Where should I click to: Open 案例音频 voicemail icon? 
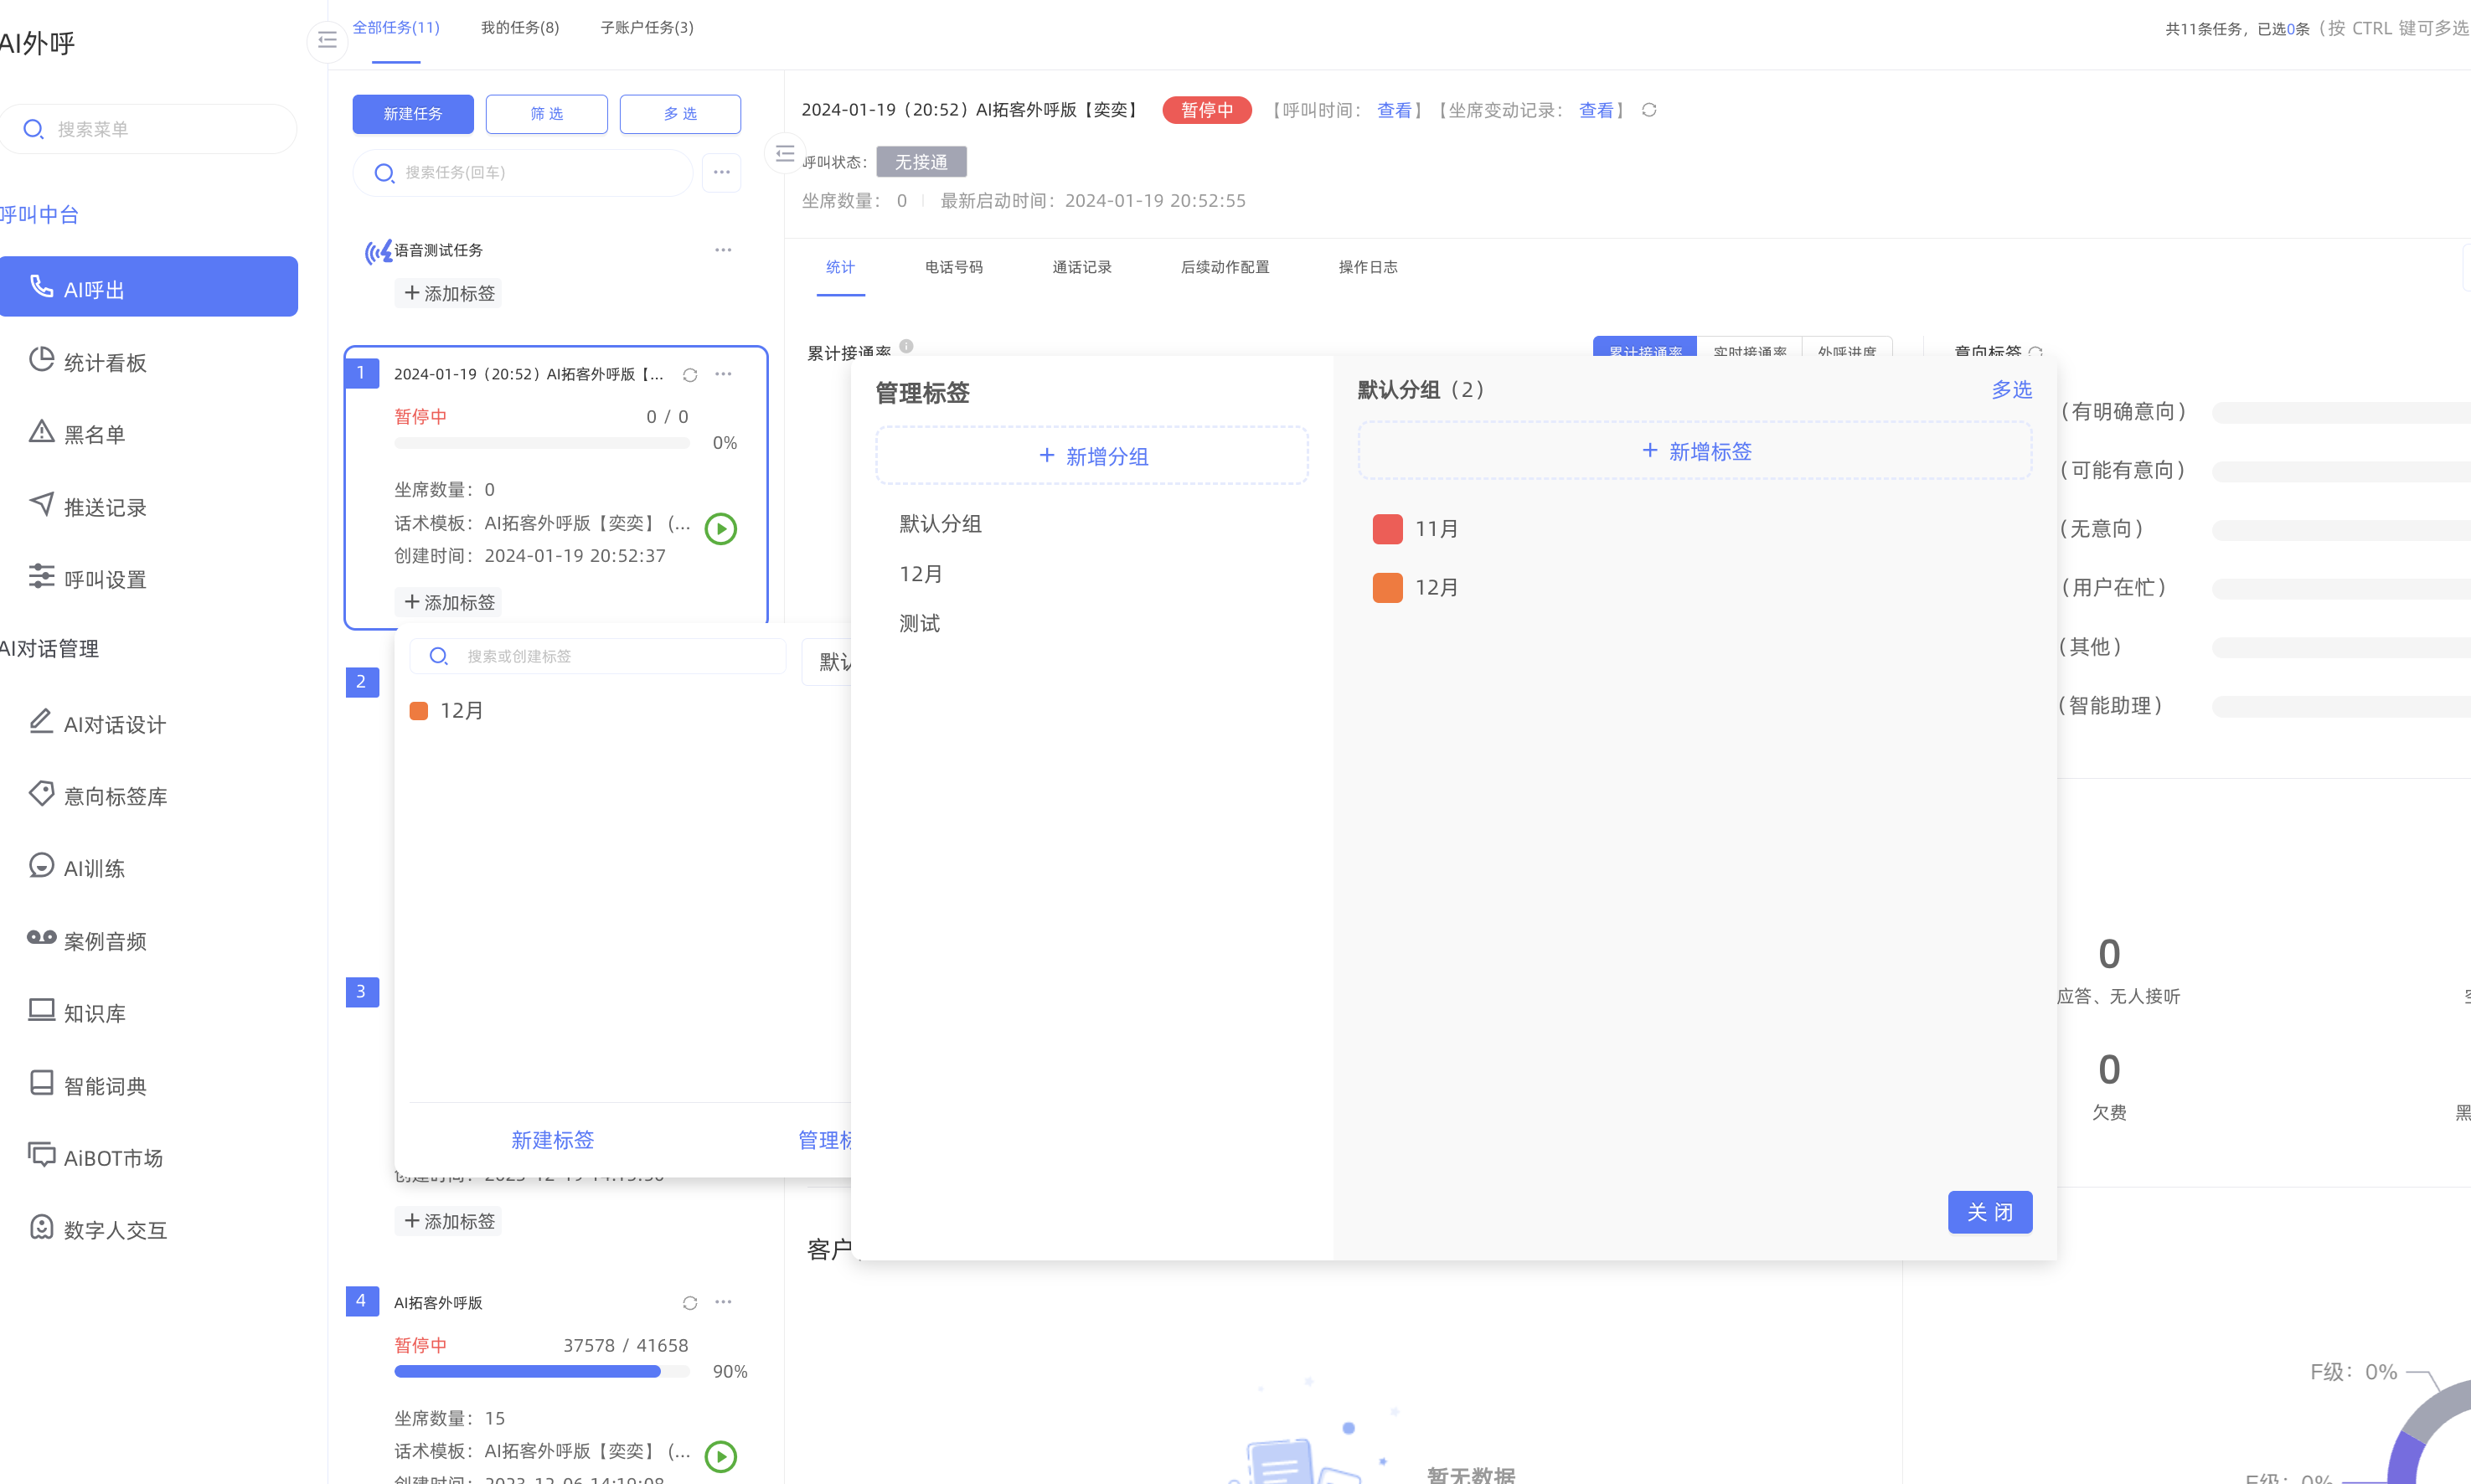click(41, 938)
